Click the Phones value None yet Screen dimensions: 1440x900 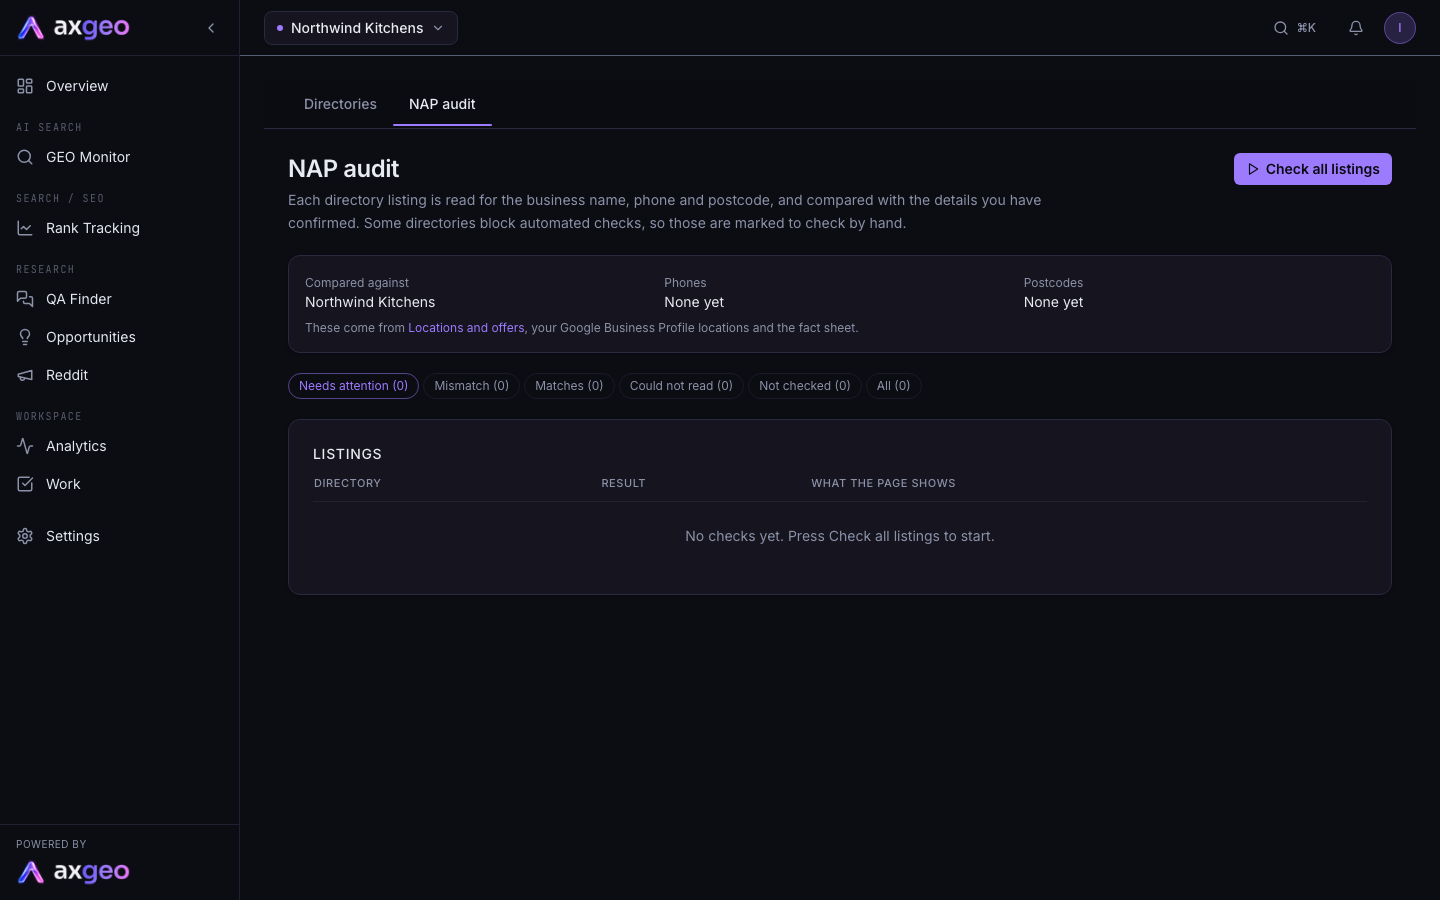pos(694,302)
